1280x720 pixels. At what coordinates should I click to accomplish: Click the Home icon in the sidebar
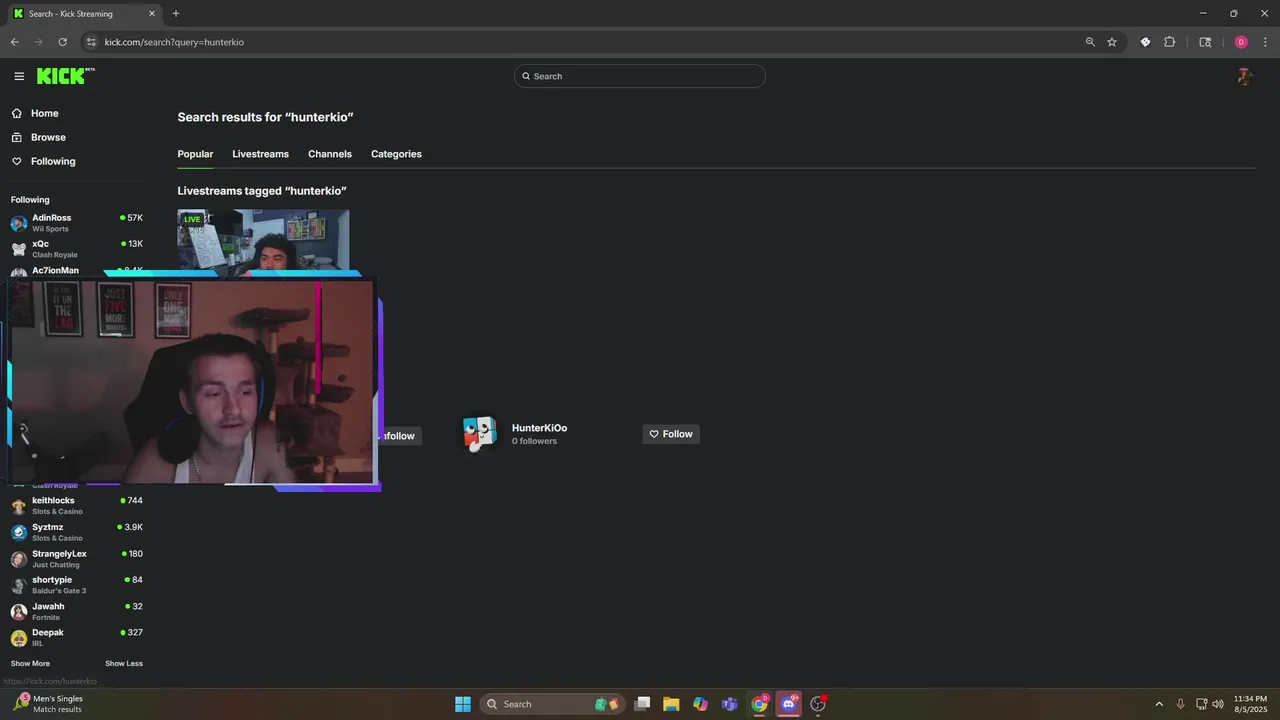point(17,113)
